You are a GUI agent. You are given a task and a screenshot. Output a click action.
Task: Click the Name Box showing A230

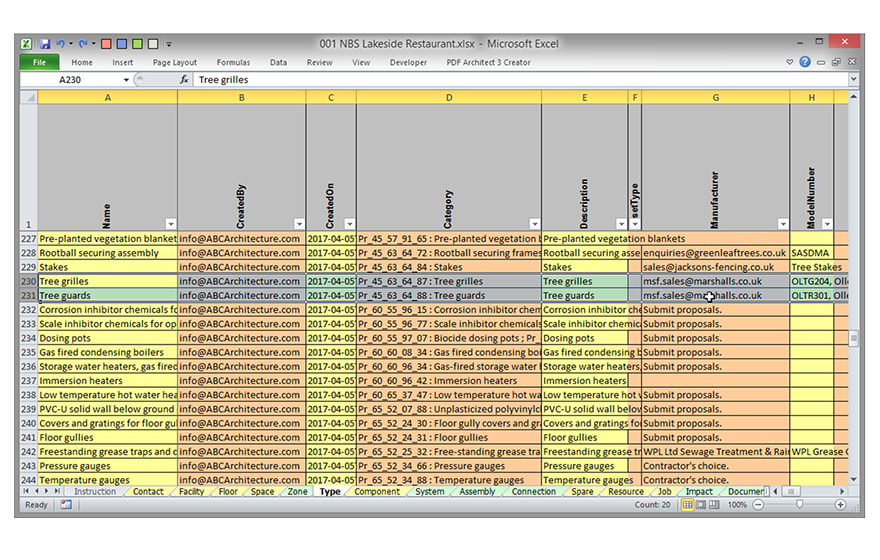[70, 80]
